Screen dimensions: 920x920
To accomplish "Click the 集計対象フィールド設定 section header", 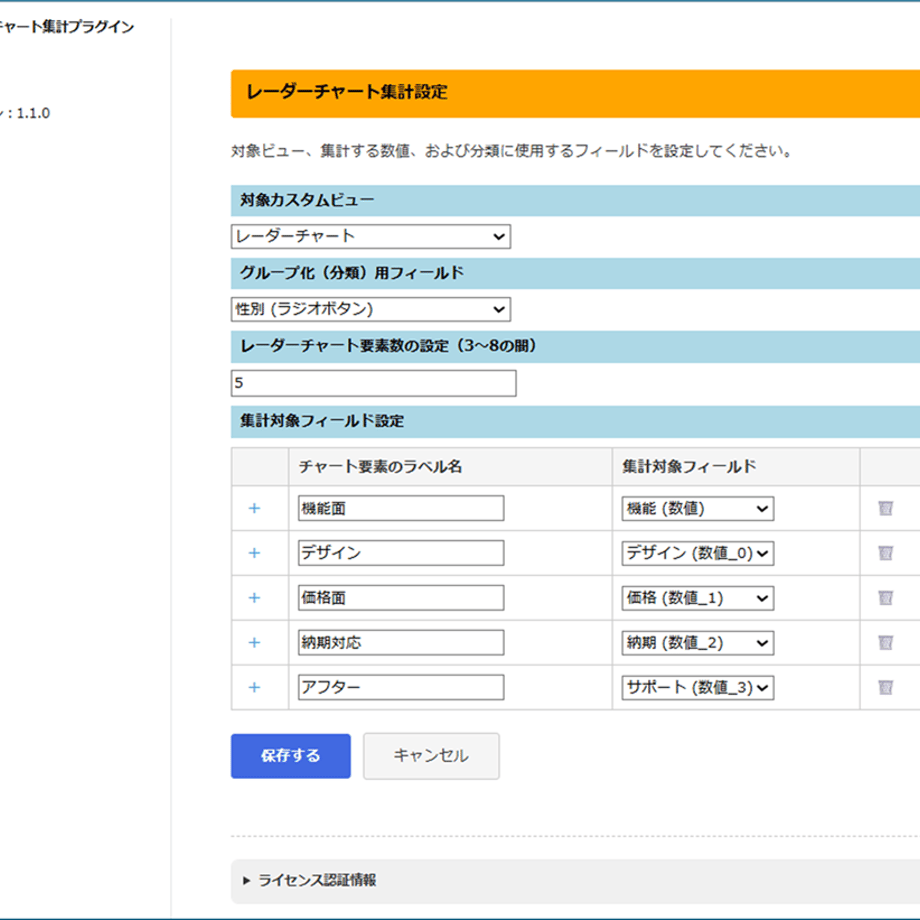I will [575, 421].
